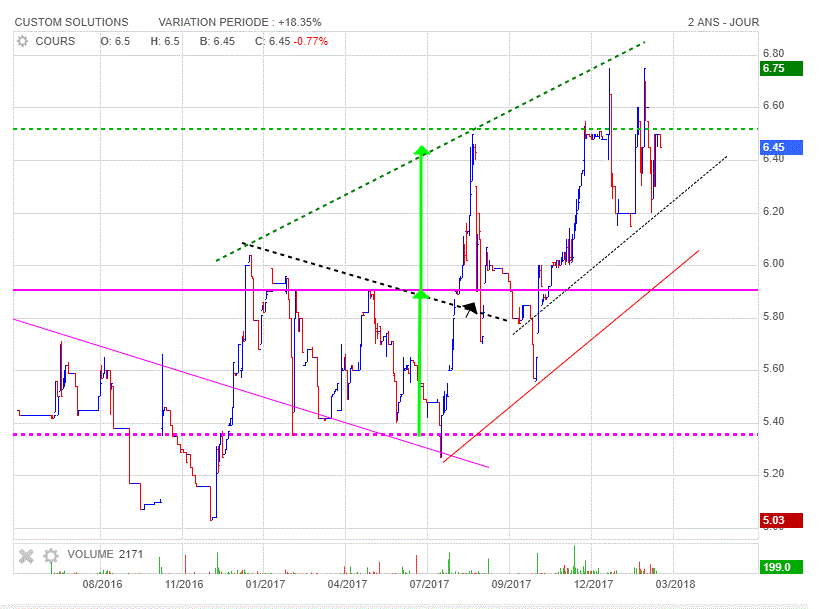
Task: Click the C: 6.45 close value
Action: pyautogui.click(x=272, y=41)
